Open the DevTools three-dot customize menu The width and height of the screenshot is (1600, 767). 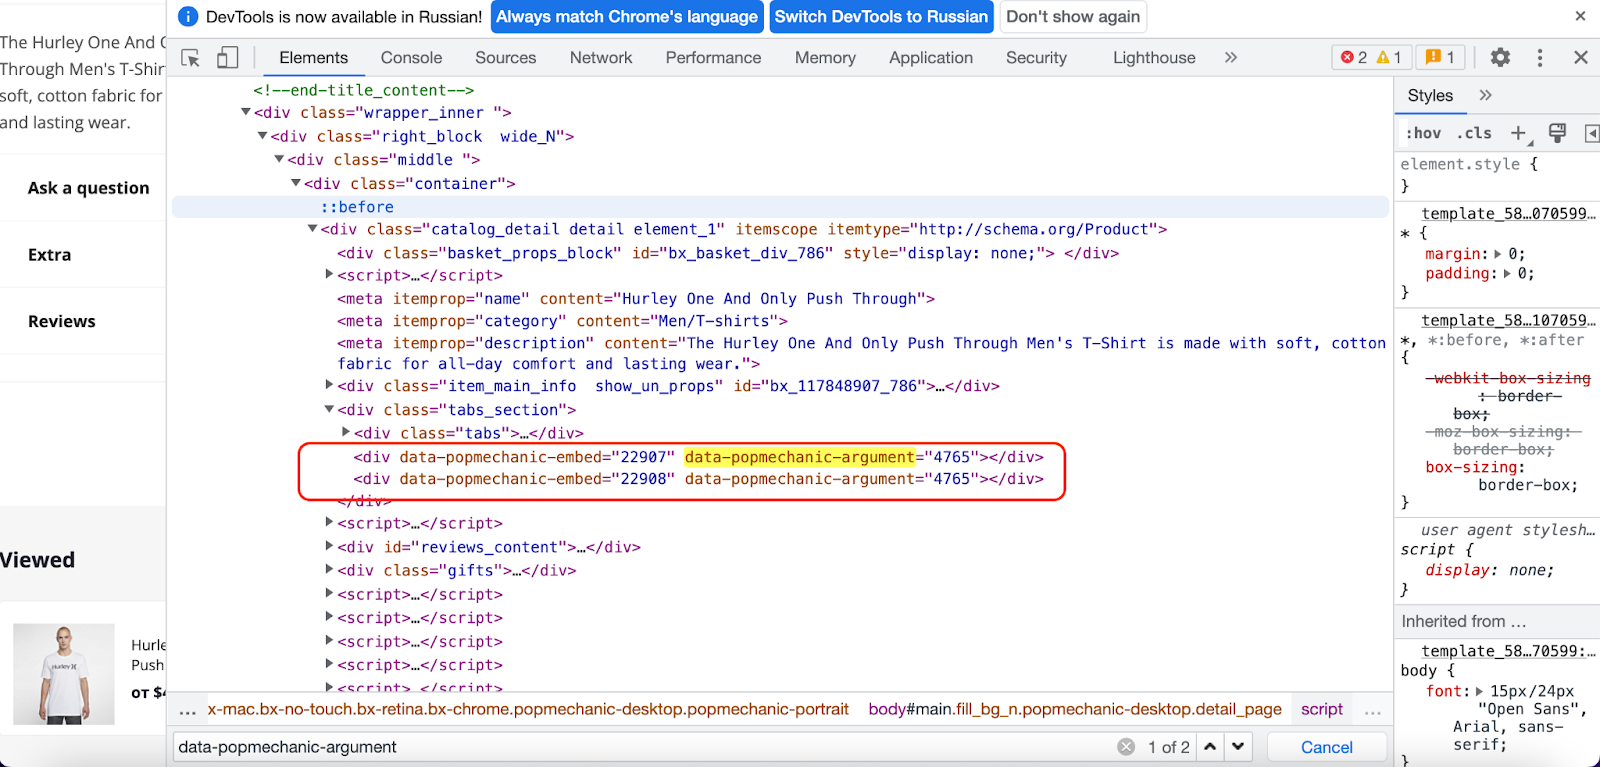pos(1540,58)
